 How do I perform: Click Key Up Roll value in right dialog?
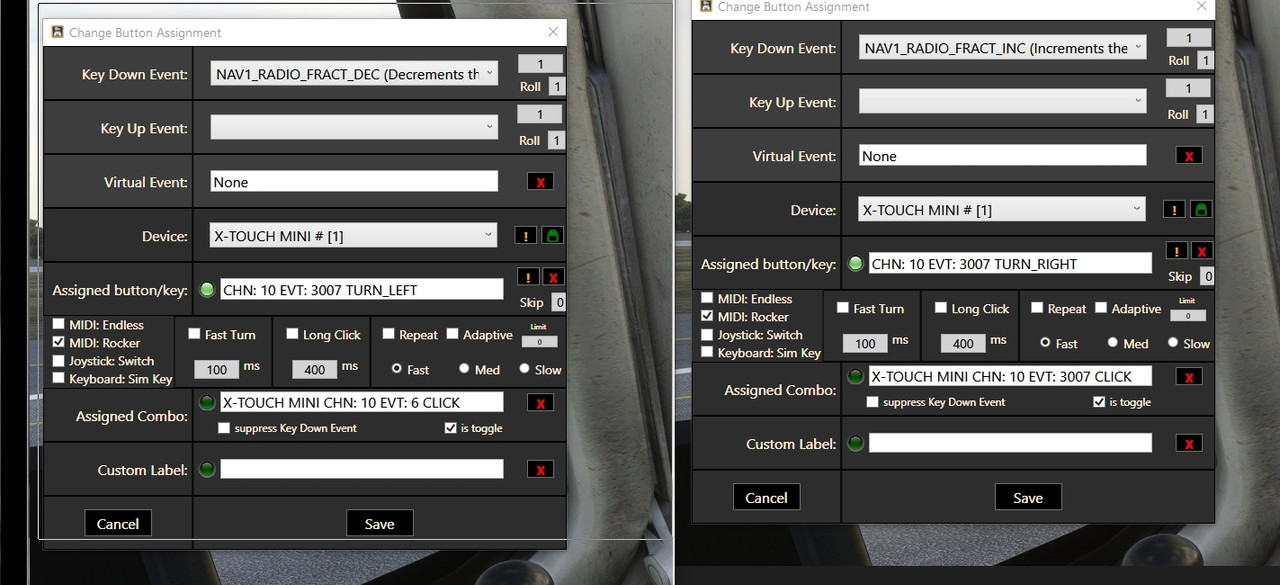point(1205,114)
